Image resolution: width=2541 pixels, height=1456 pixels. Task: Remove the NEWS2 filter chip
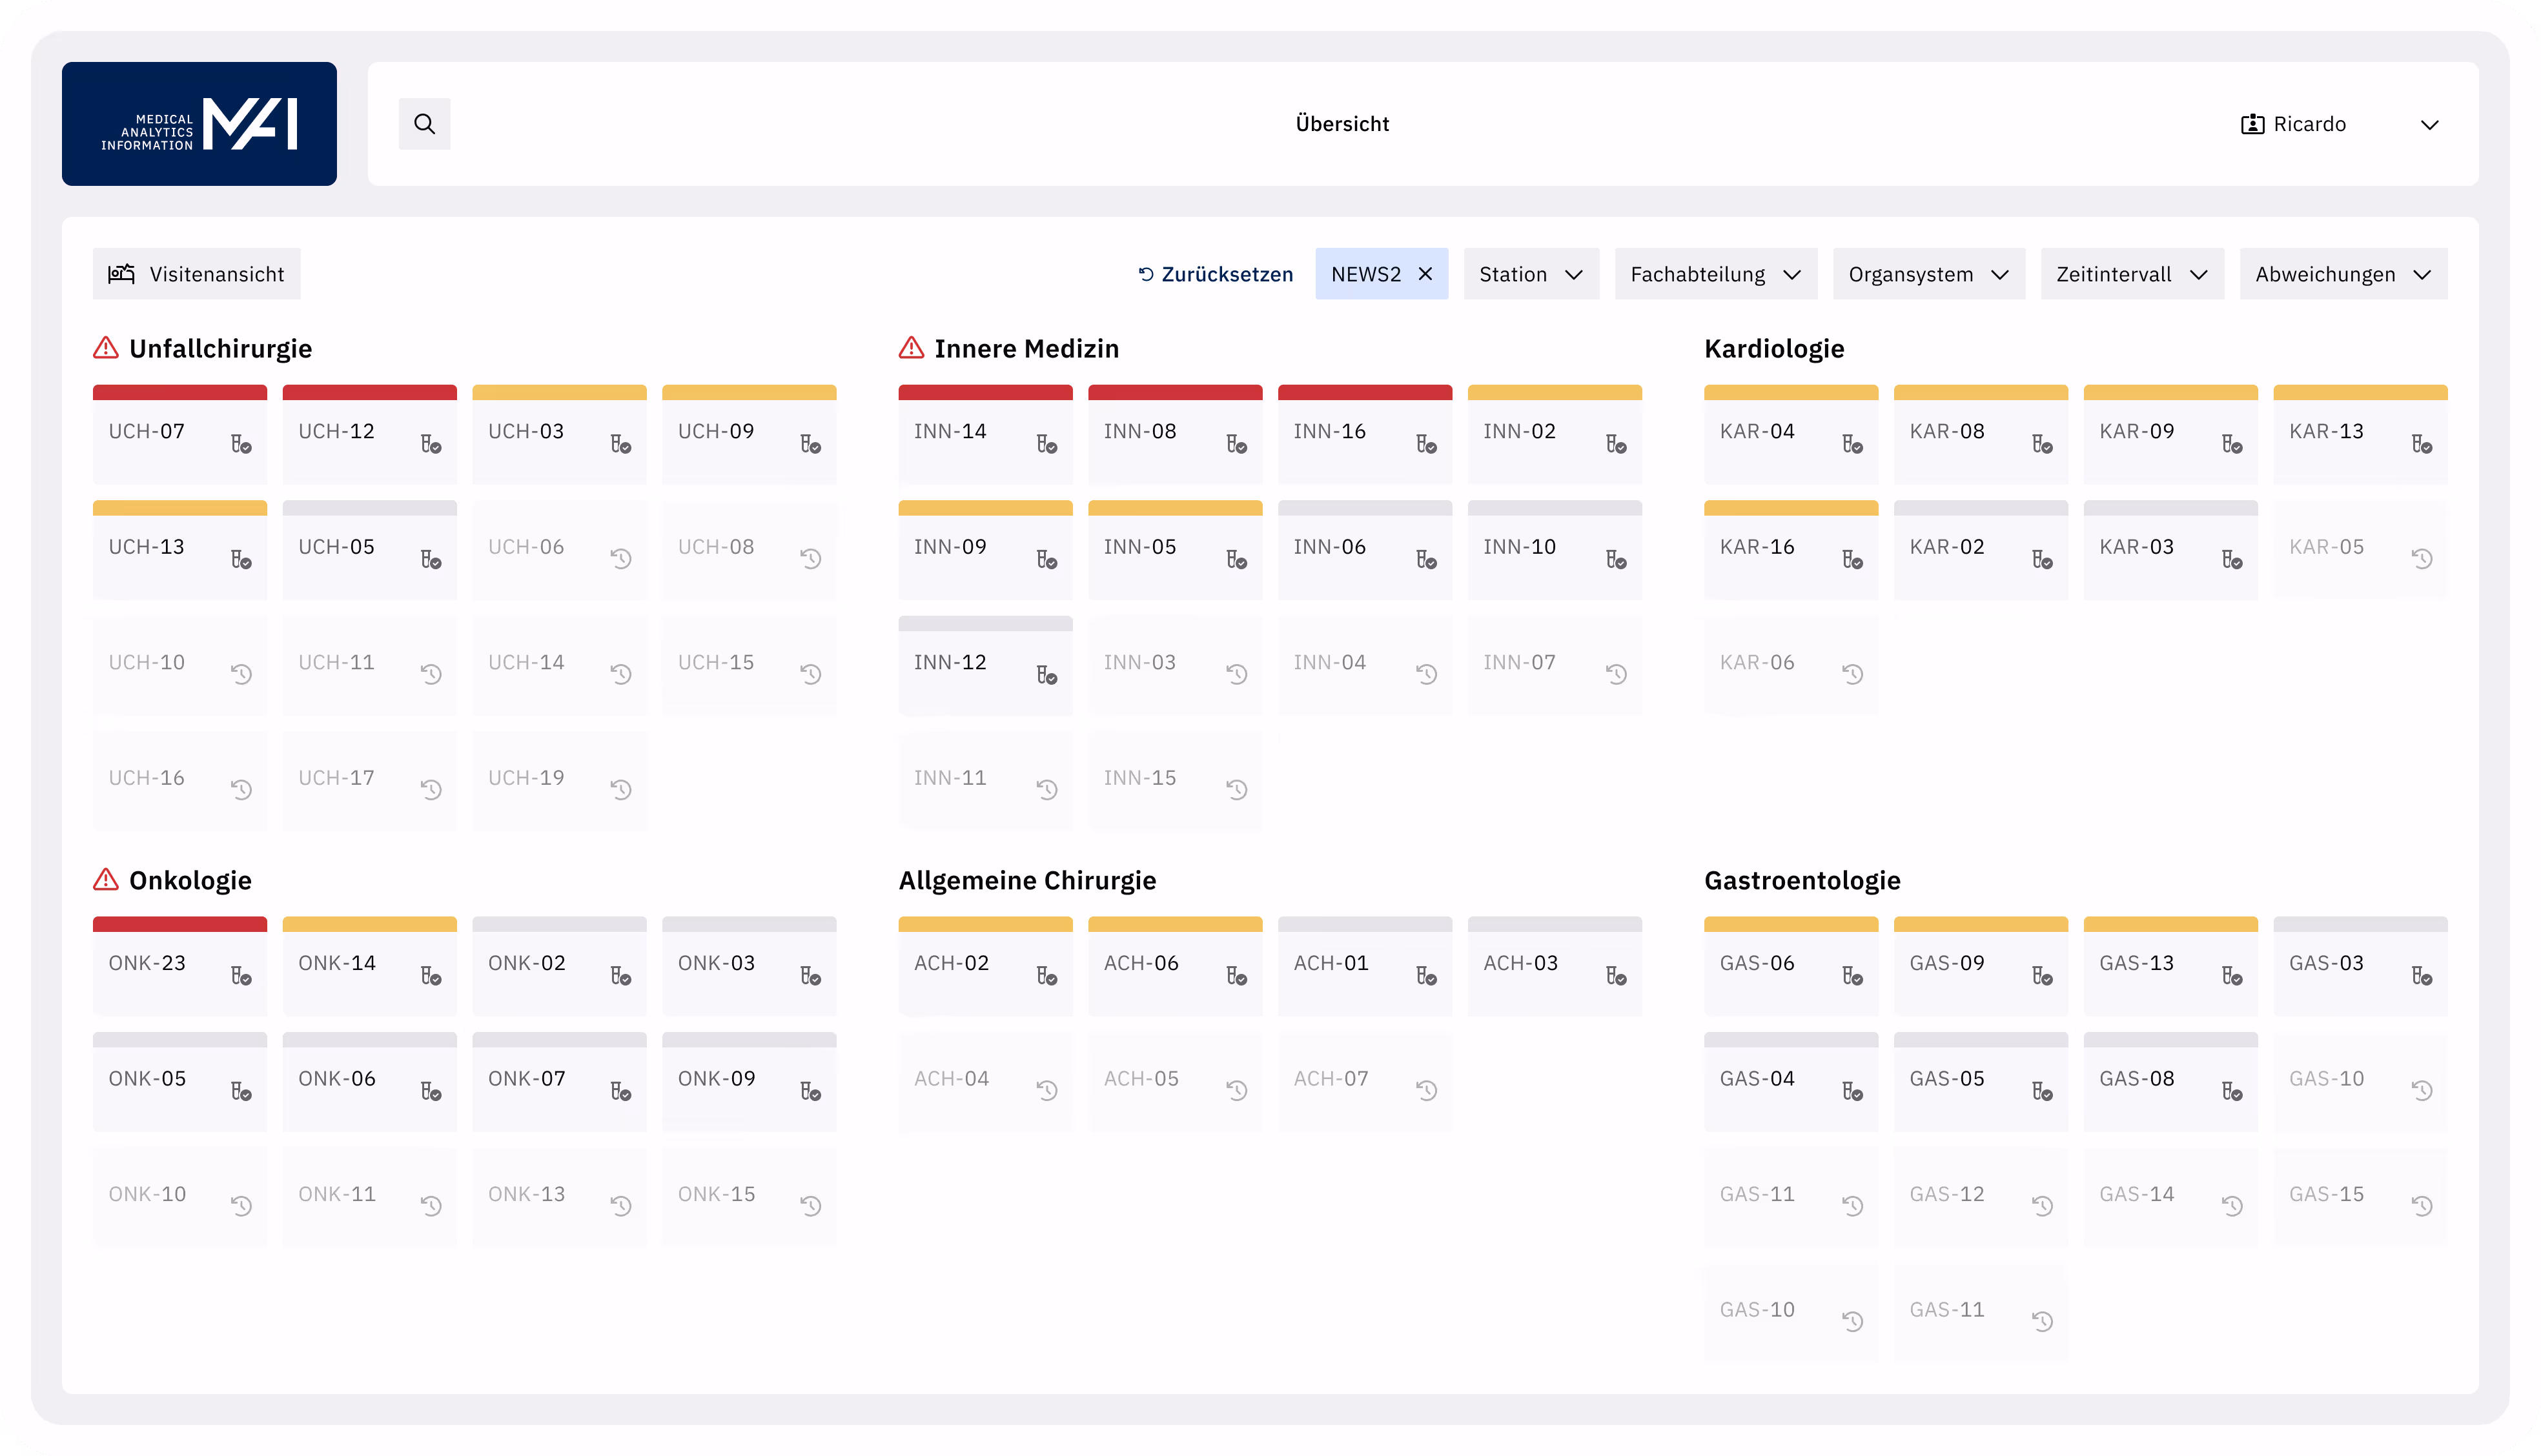point(1426,274)
